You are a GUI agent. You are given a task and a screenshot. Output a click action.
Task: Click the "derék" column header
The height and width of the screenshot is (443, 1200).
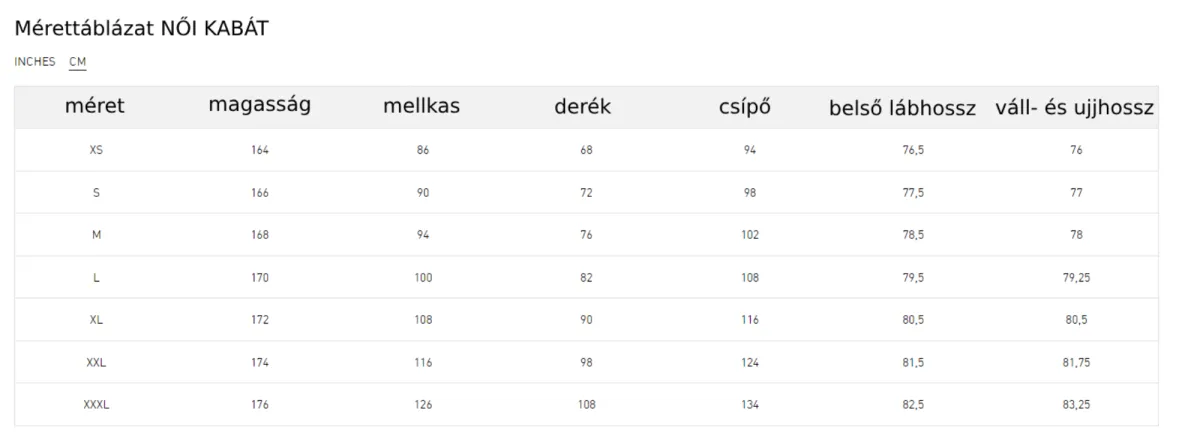coord(583,106)
